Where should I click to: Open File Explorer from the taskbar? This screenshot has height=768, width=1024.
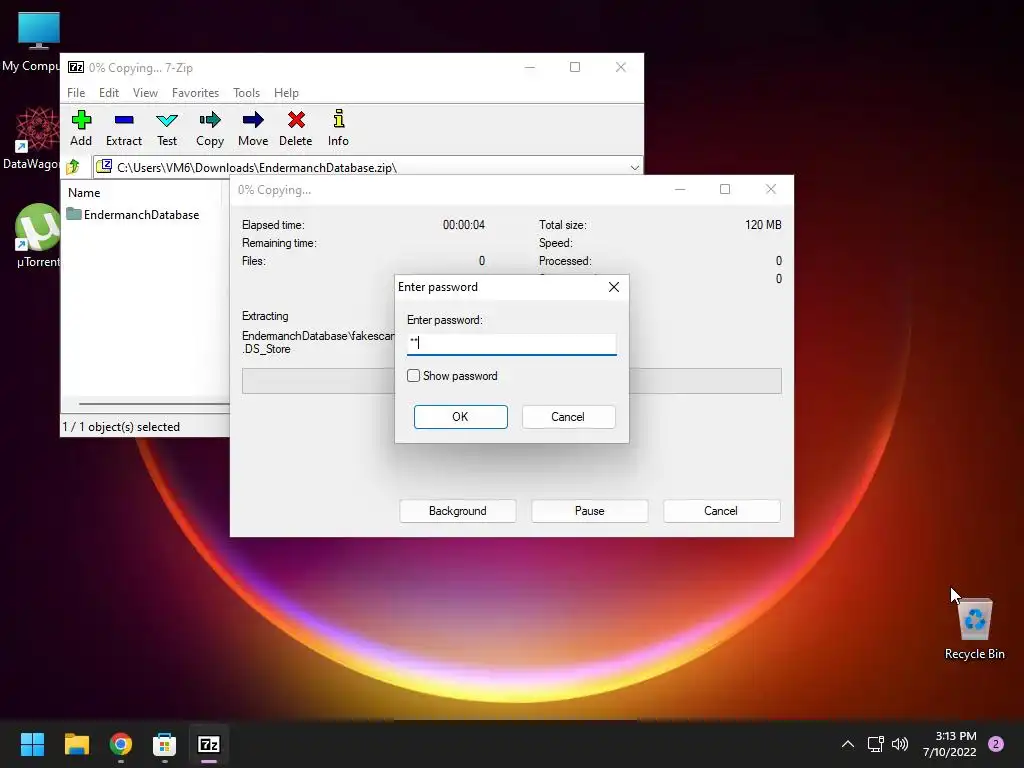(x=76, y=744)
